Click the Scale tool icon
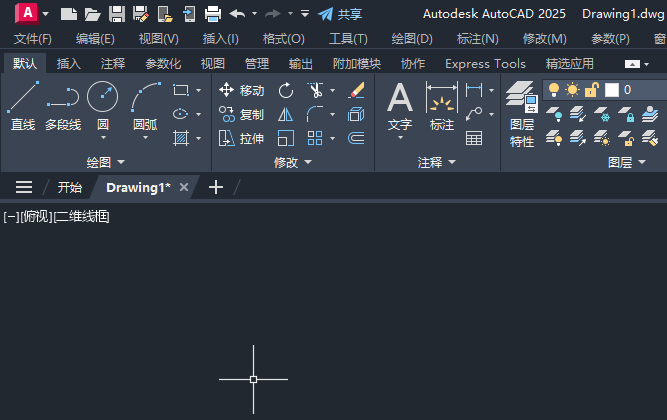This screenshot has width=667, height=420. (285, 138)
